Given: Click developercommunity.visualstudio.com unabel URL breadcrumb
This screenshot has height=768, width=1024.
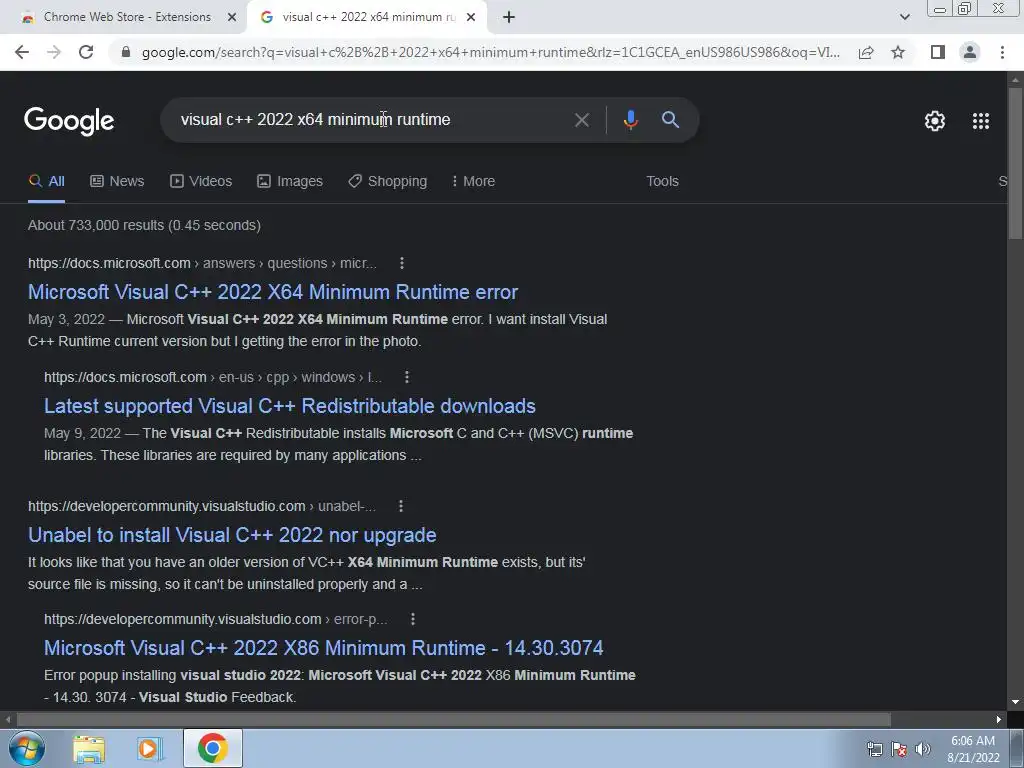Looking at the screenshot, I should (202, 506).
